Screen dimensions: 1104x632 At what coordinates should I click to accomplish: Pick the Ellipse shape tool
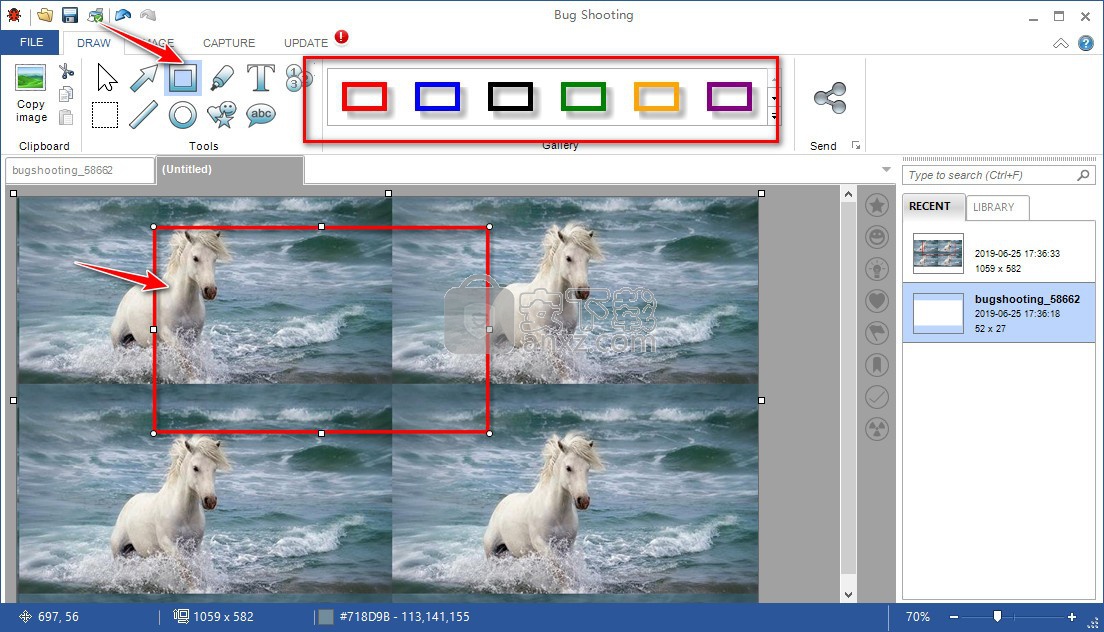point(183,115)
